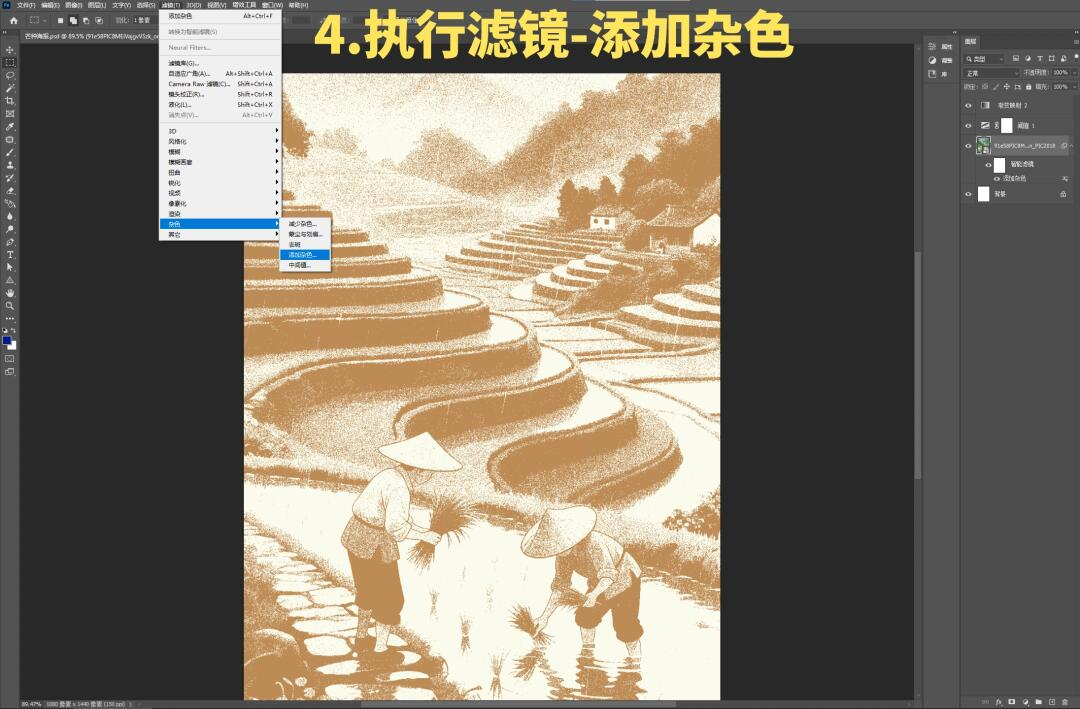Viewport: 1080px width, 709px height.
Task: Open the opacity 100% dropdown arrow
Action: [1074, 72]
